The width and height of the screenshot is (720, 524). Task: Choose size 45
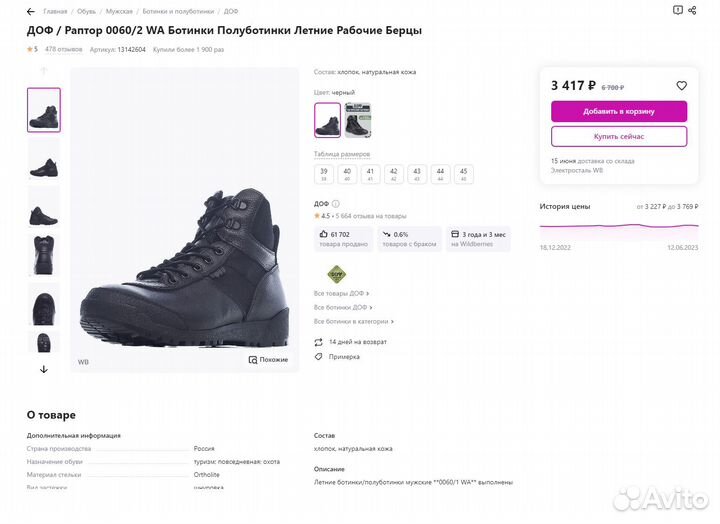pyautogui.click(x=463, y=174)
